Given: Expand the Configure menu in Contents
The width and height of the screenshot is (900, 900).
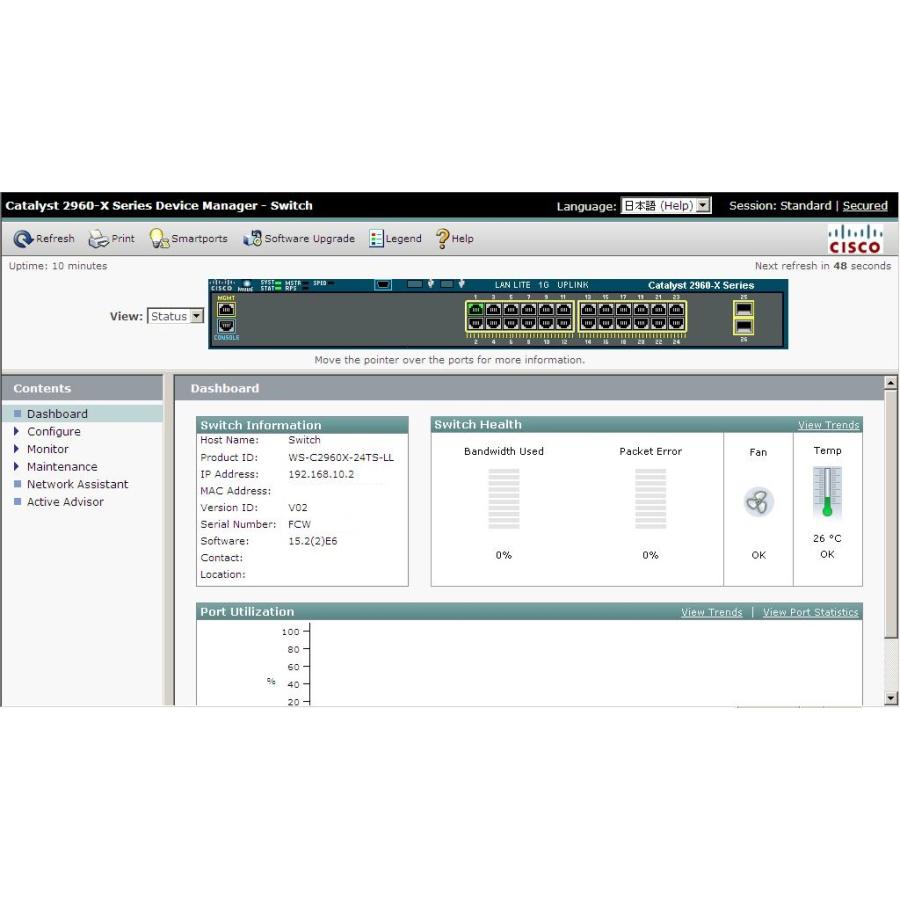Looking at the screenshot, I should [x=53, y=432].
